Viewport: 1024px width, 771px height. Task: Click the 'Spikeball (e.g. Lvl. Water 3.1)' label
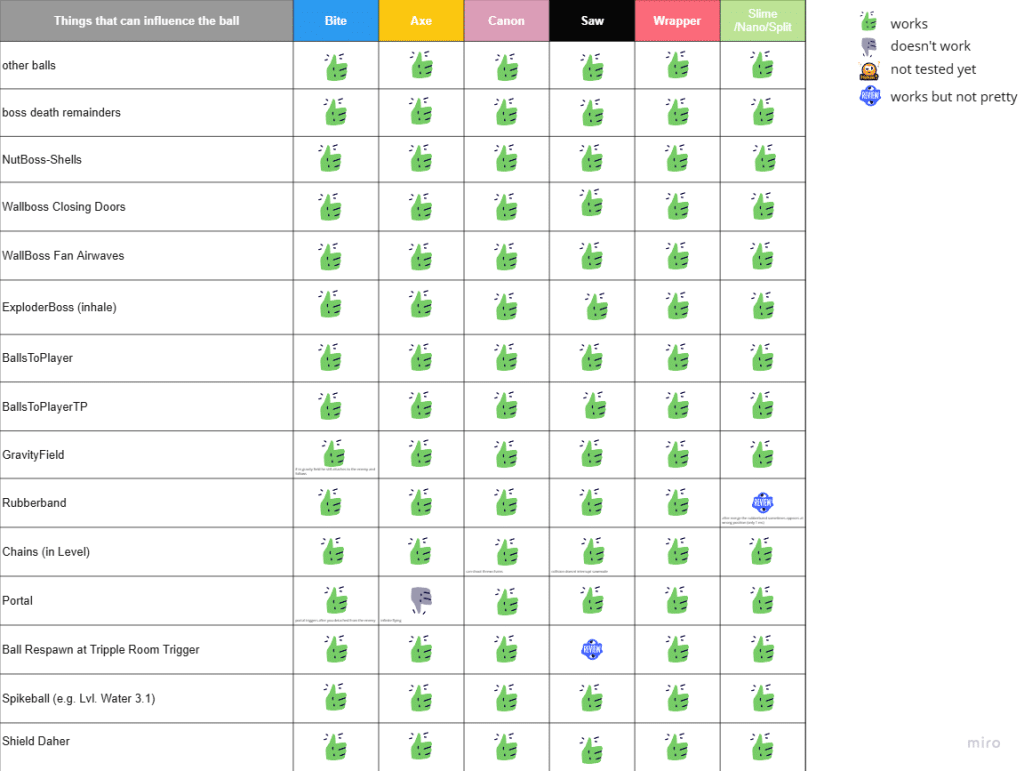pyautogui.click(x=79, y=697)
